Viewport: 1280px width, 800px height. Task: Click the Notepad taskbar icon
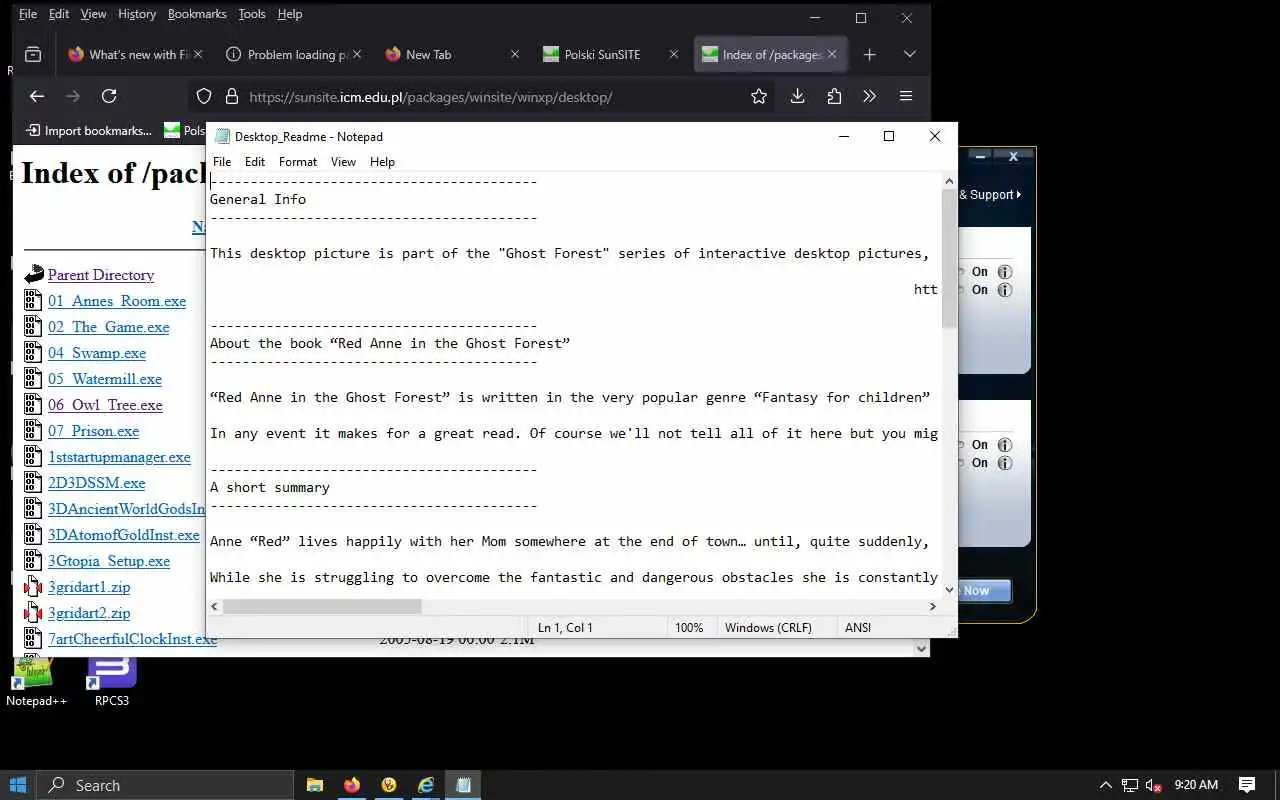[463, 785]
